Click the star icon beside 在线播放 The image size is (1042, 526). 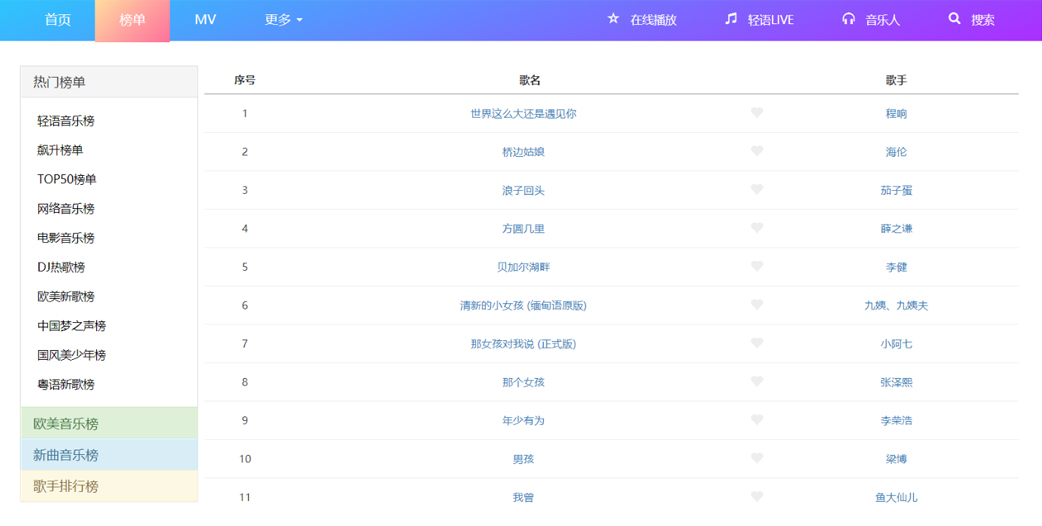pyautogui.click(x=613, y=19)
